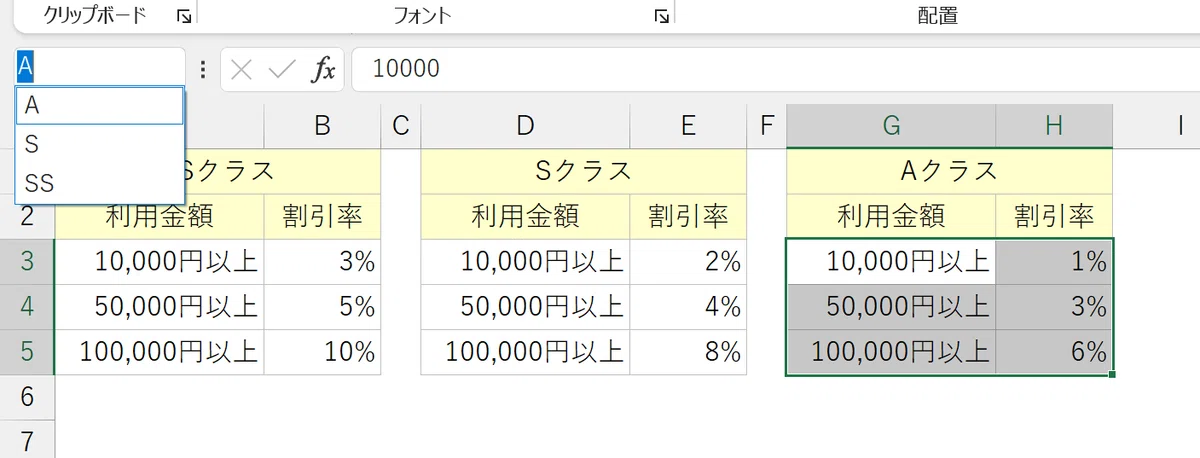The image size is (1200, 458).
Task: Open the clipboard dialog launcher icon
Action: click(x=183, y=16)
